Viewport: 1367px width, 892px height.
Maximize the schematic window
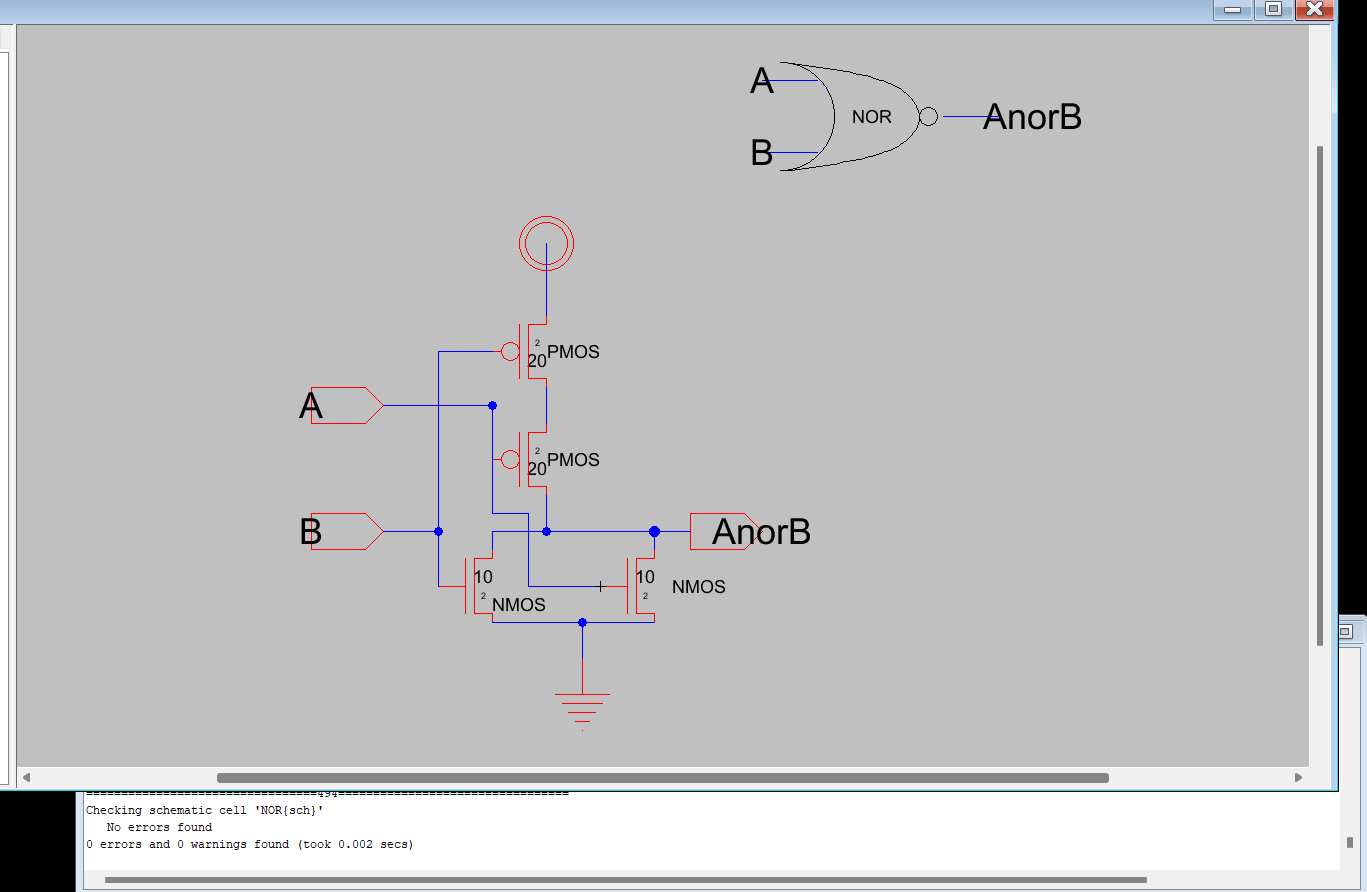1273,10
